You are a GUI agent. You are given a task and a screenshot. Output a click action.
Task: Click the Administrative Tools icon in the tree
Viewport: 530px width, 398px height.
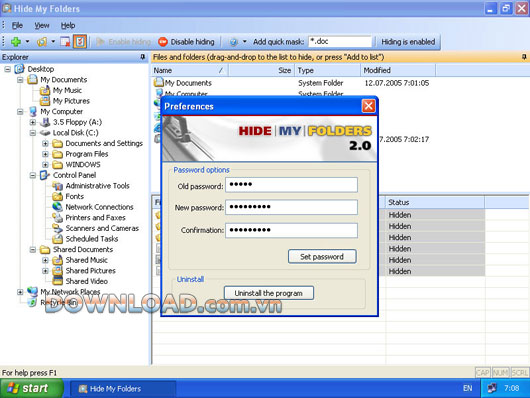57,186
